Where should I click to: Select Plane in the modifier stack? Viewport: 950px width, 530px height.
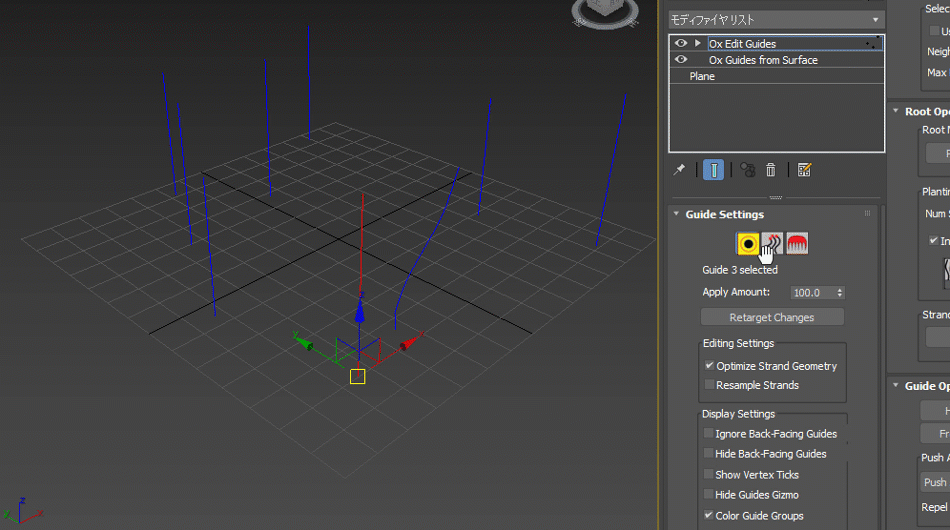pyautogui.click(x=702, y=76)
